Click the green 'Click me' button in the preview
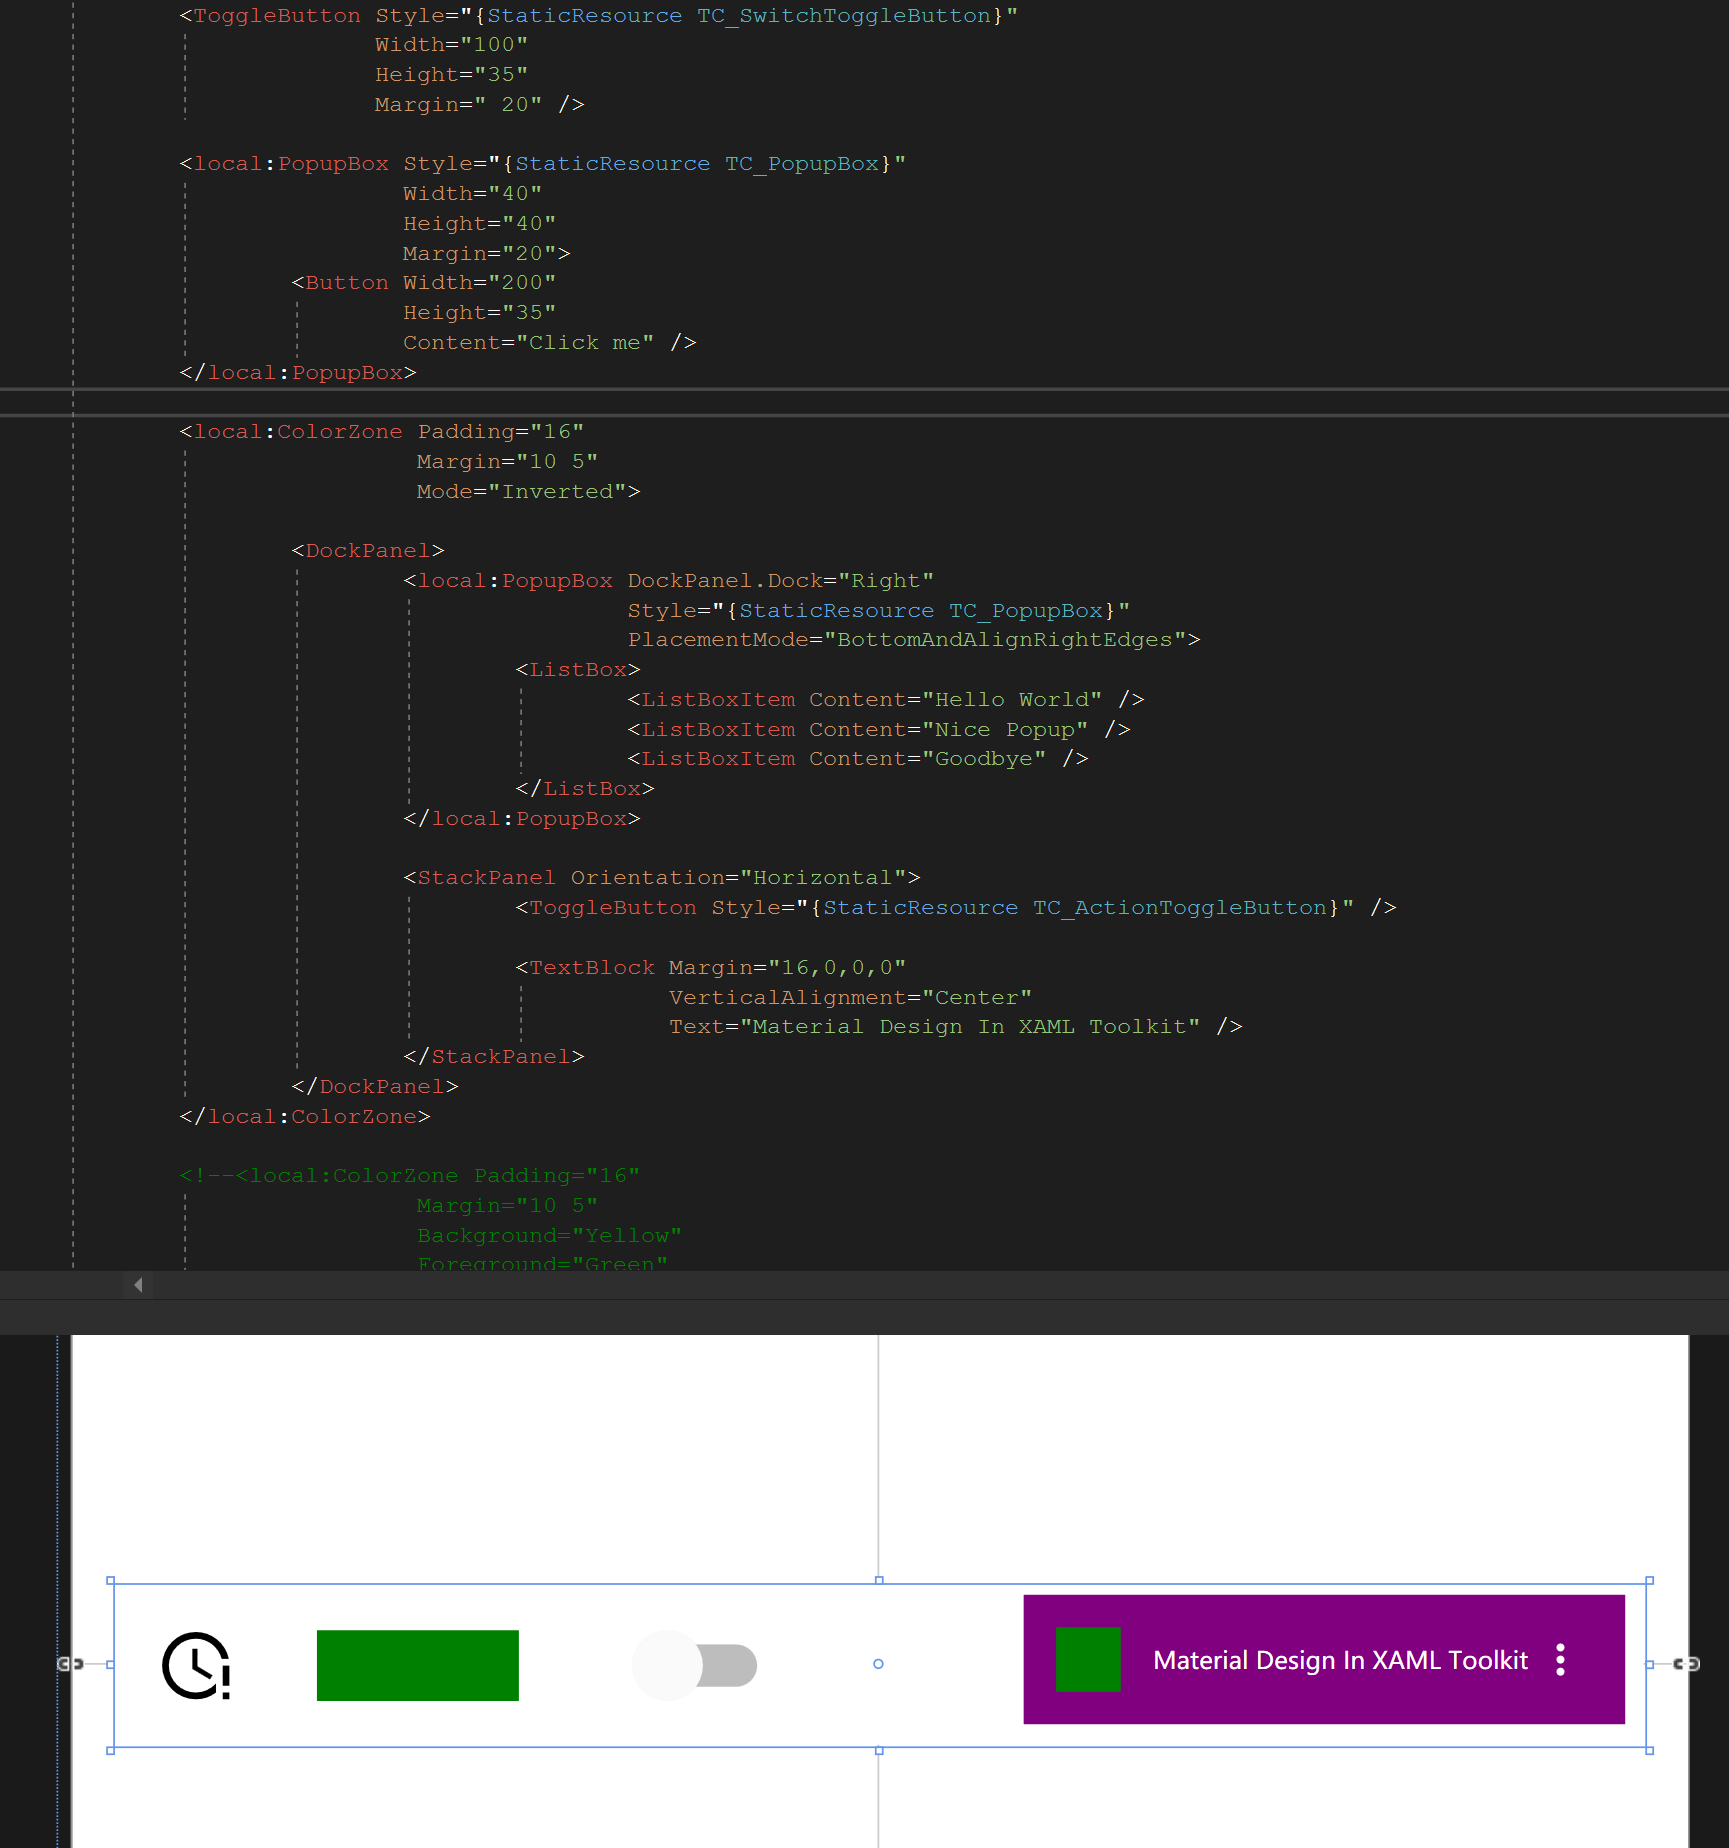Viewport: 1729px width, 1848px height. coord(417,1665)
